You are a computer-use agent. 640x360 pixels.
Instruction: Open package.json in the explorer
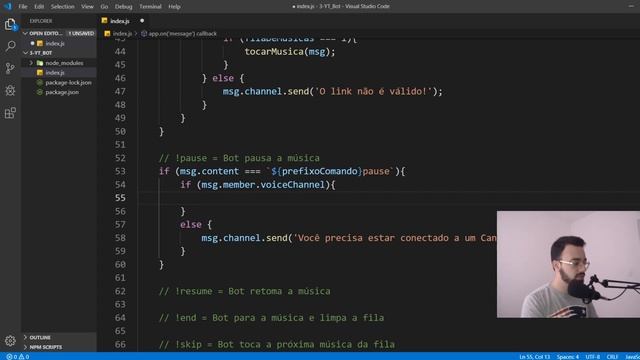pyautogui.click(x=62, y=92)
